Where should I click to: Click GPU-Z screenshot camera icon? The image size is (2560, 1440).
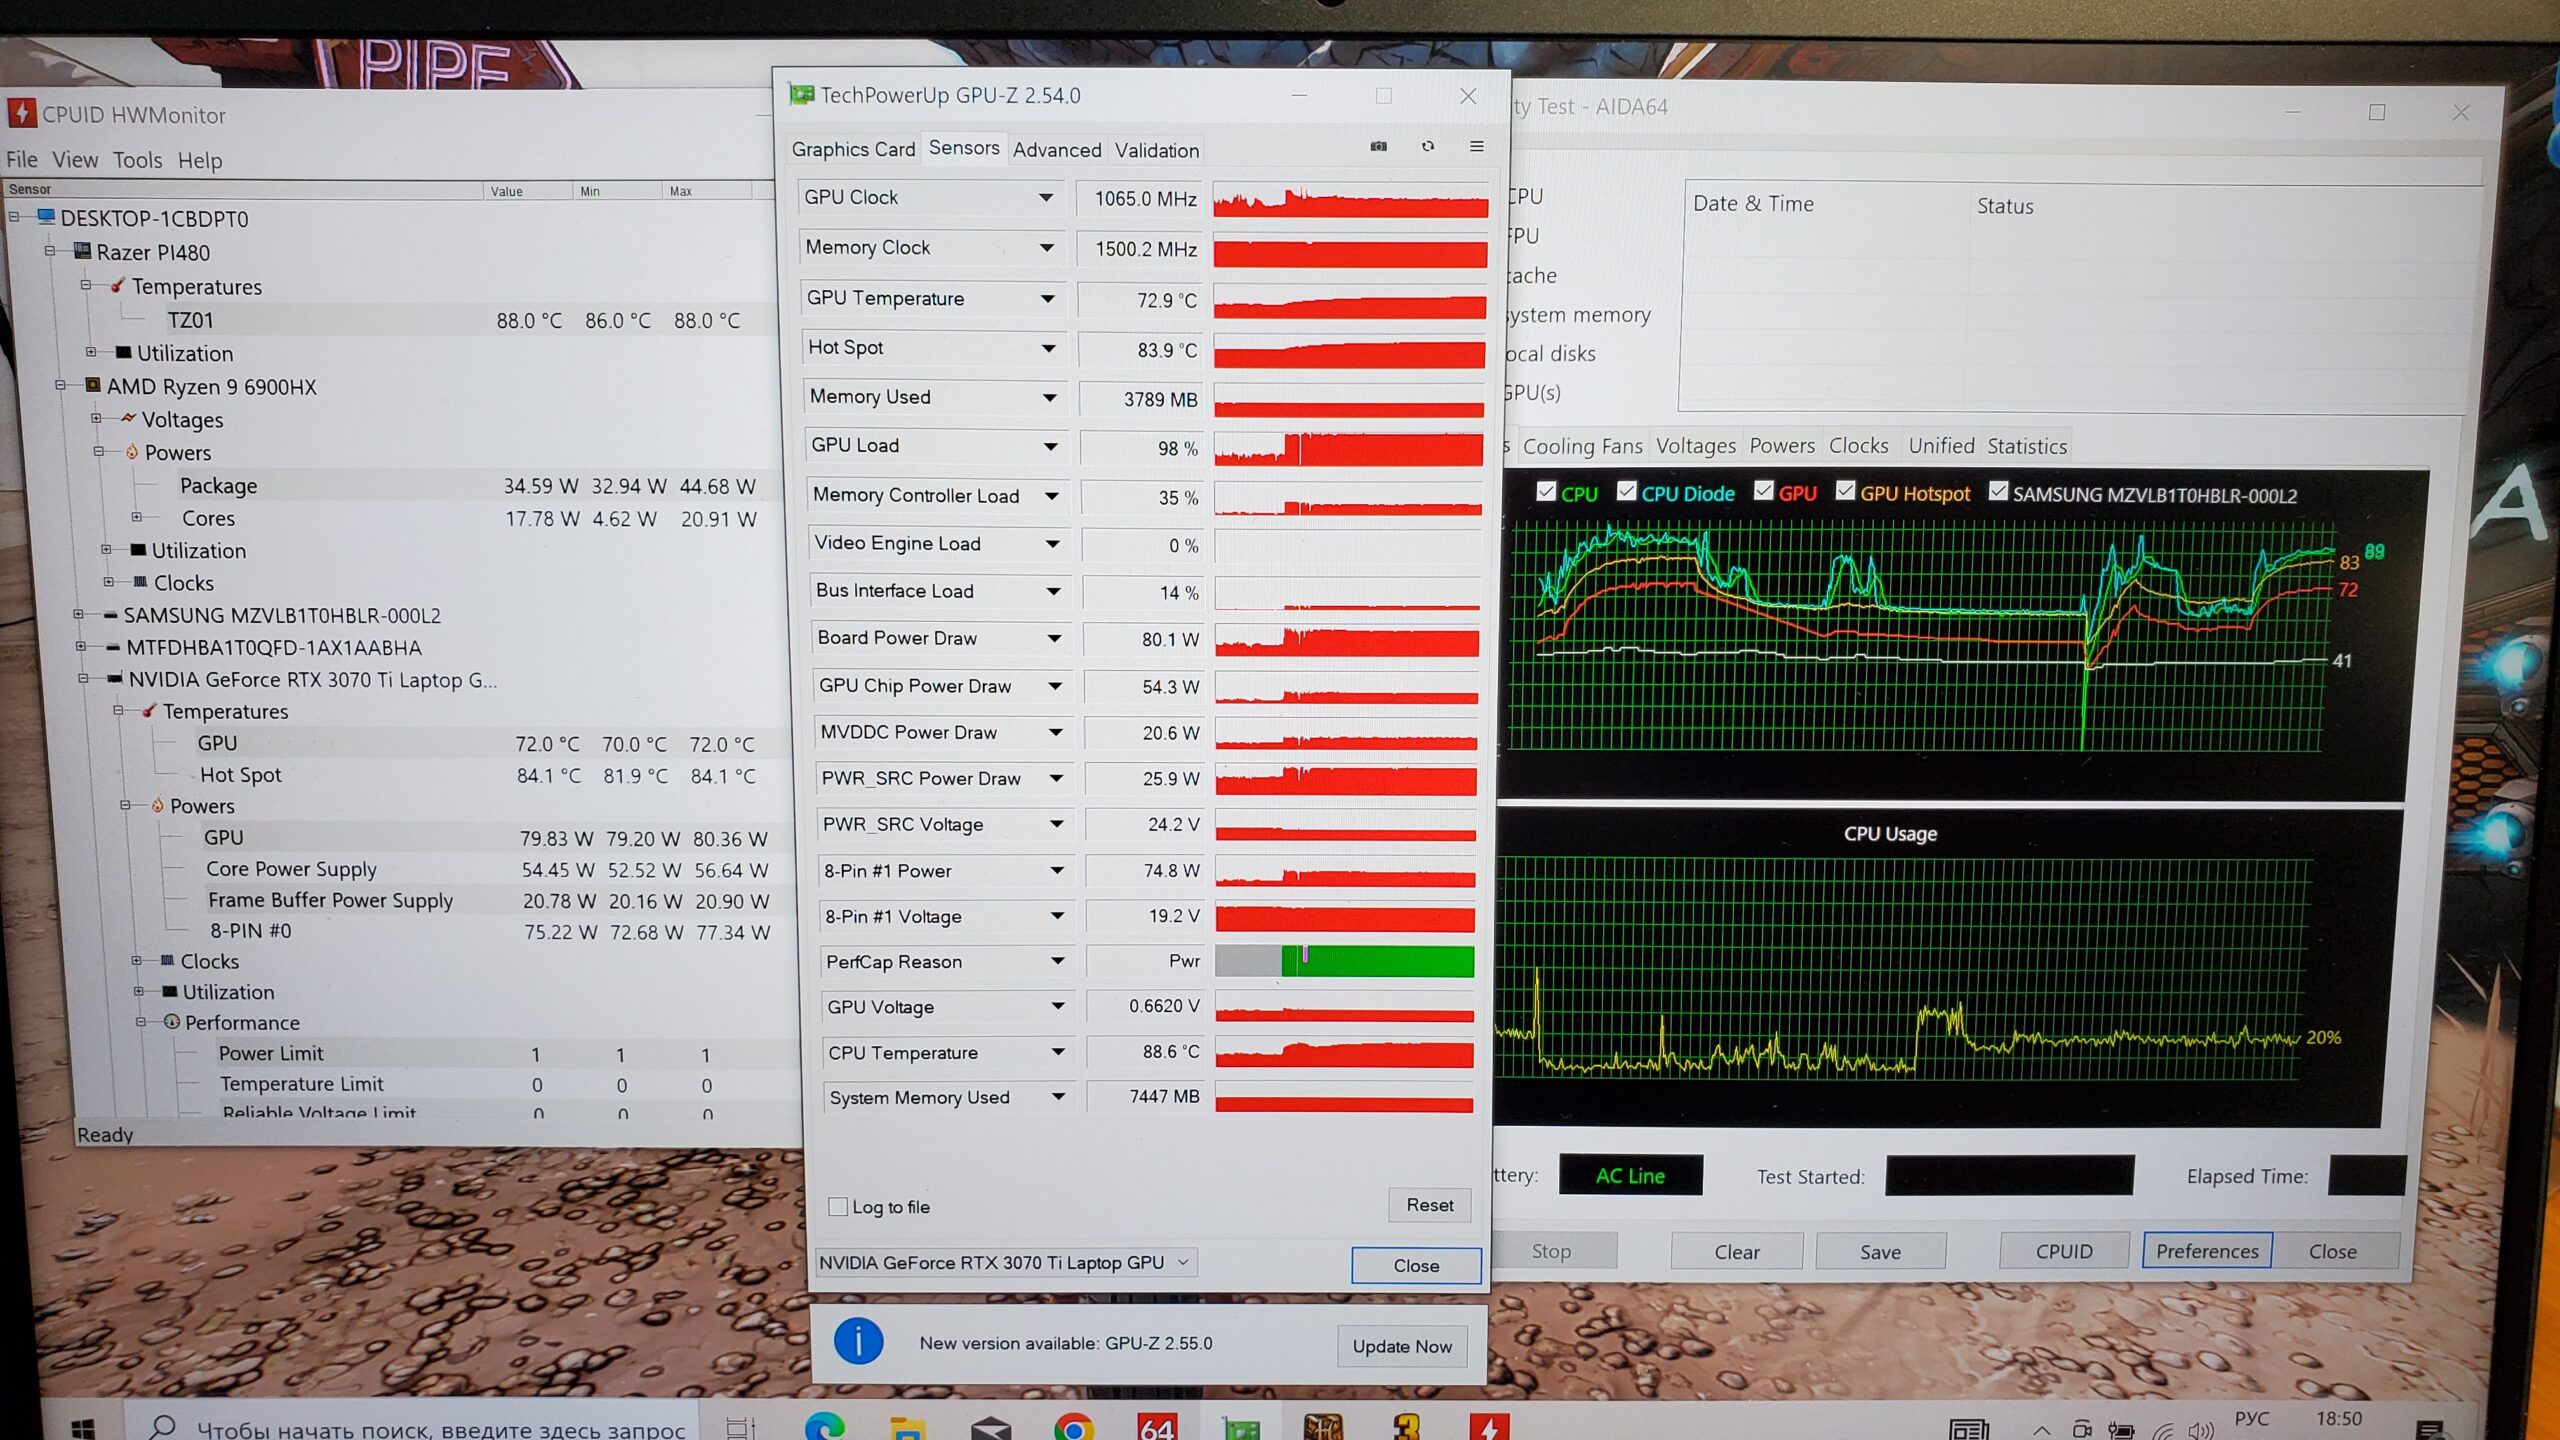tap(1378, 147)
